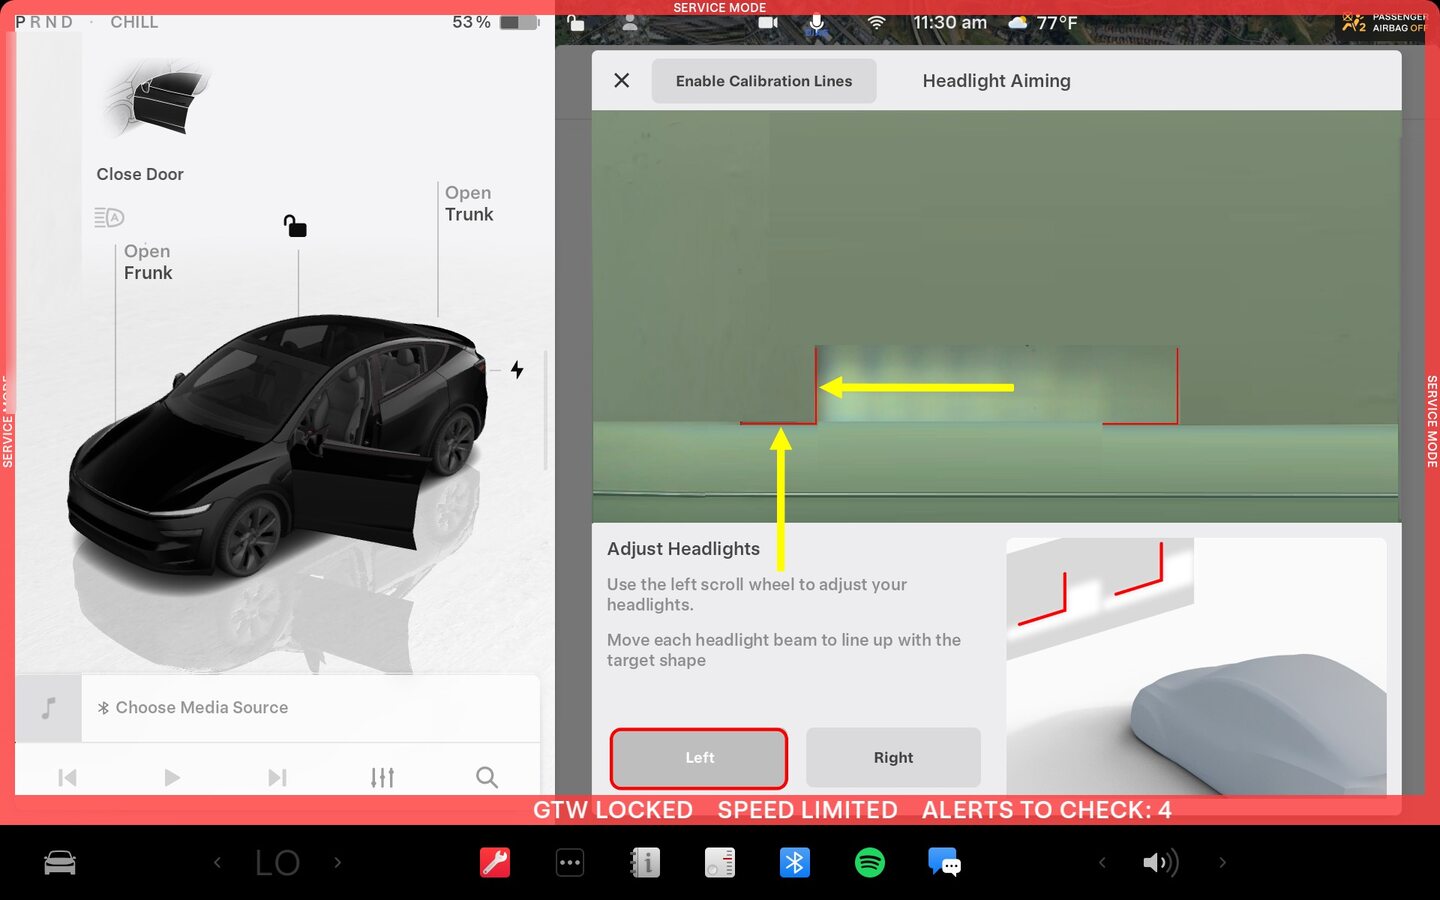Select the Right headlight button
1440x900 pixels.
point(893,758)
